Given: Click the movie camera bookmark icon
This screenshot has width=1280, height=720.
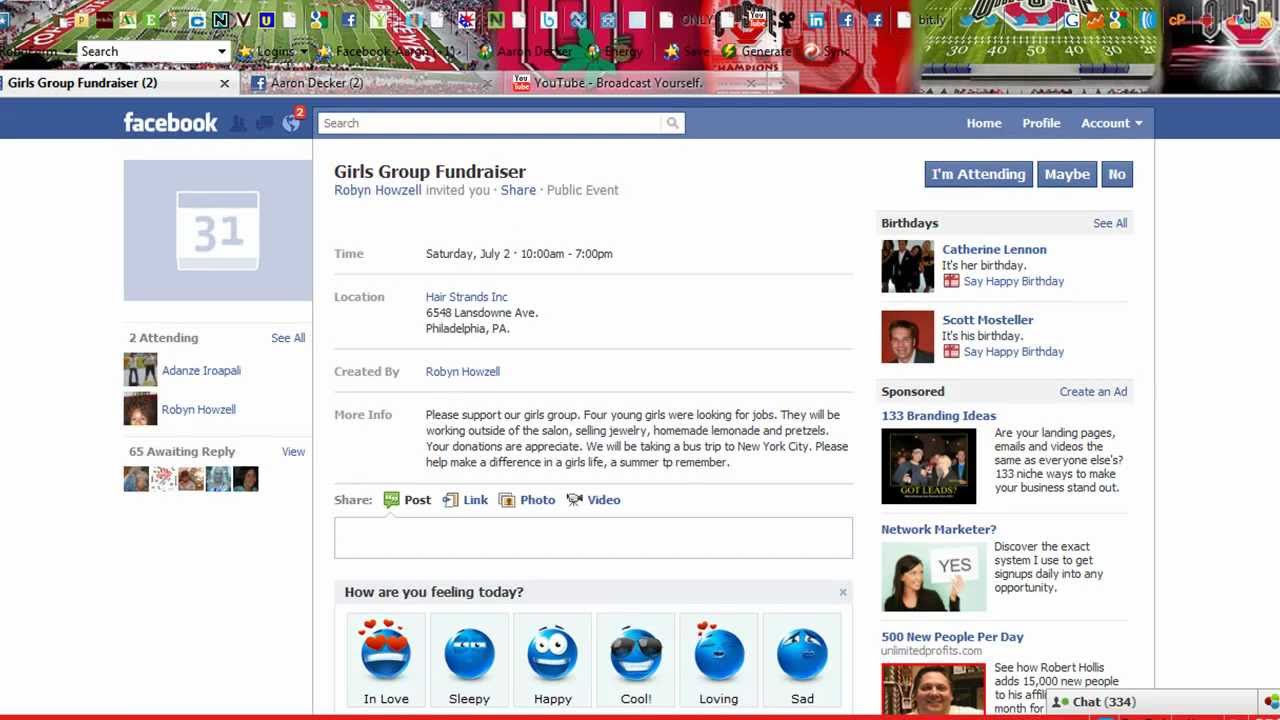Looking at the screenshot, I should [786, 20].
